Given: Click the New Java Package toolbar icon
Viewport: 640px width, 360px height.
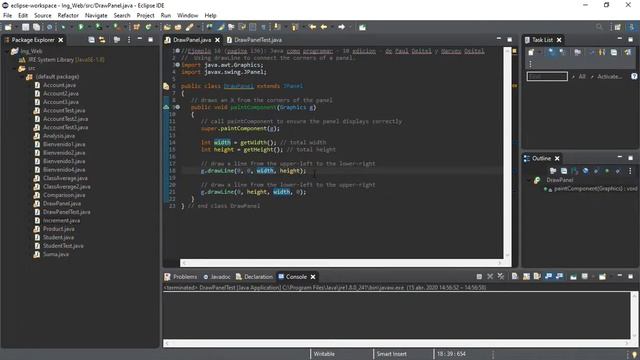Looking at the screenshot, I should 136,27.
